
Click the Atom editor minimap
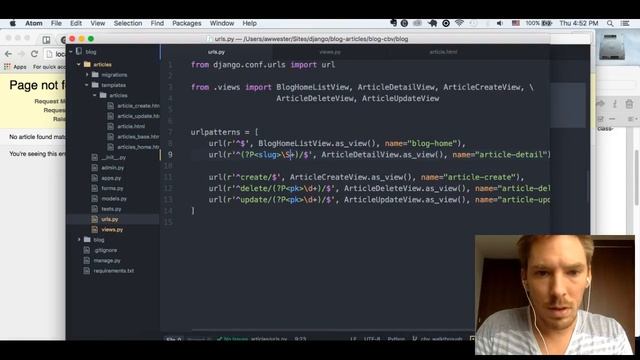coord(568,105)
